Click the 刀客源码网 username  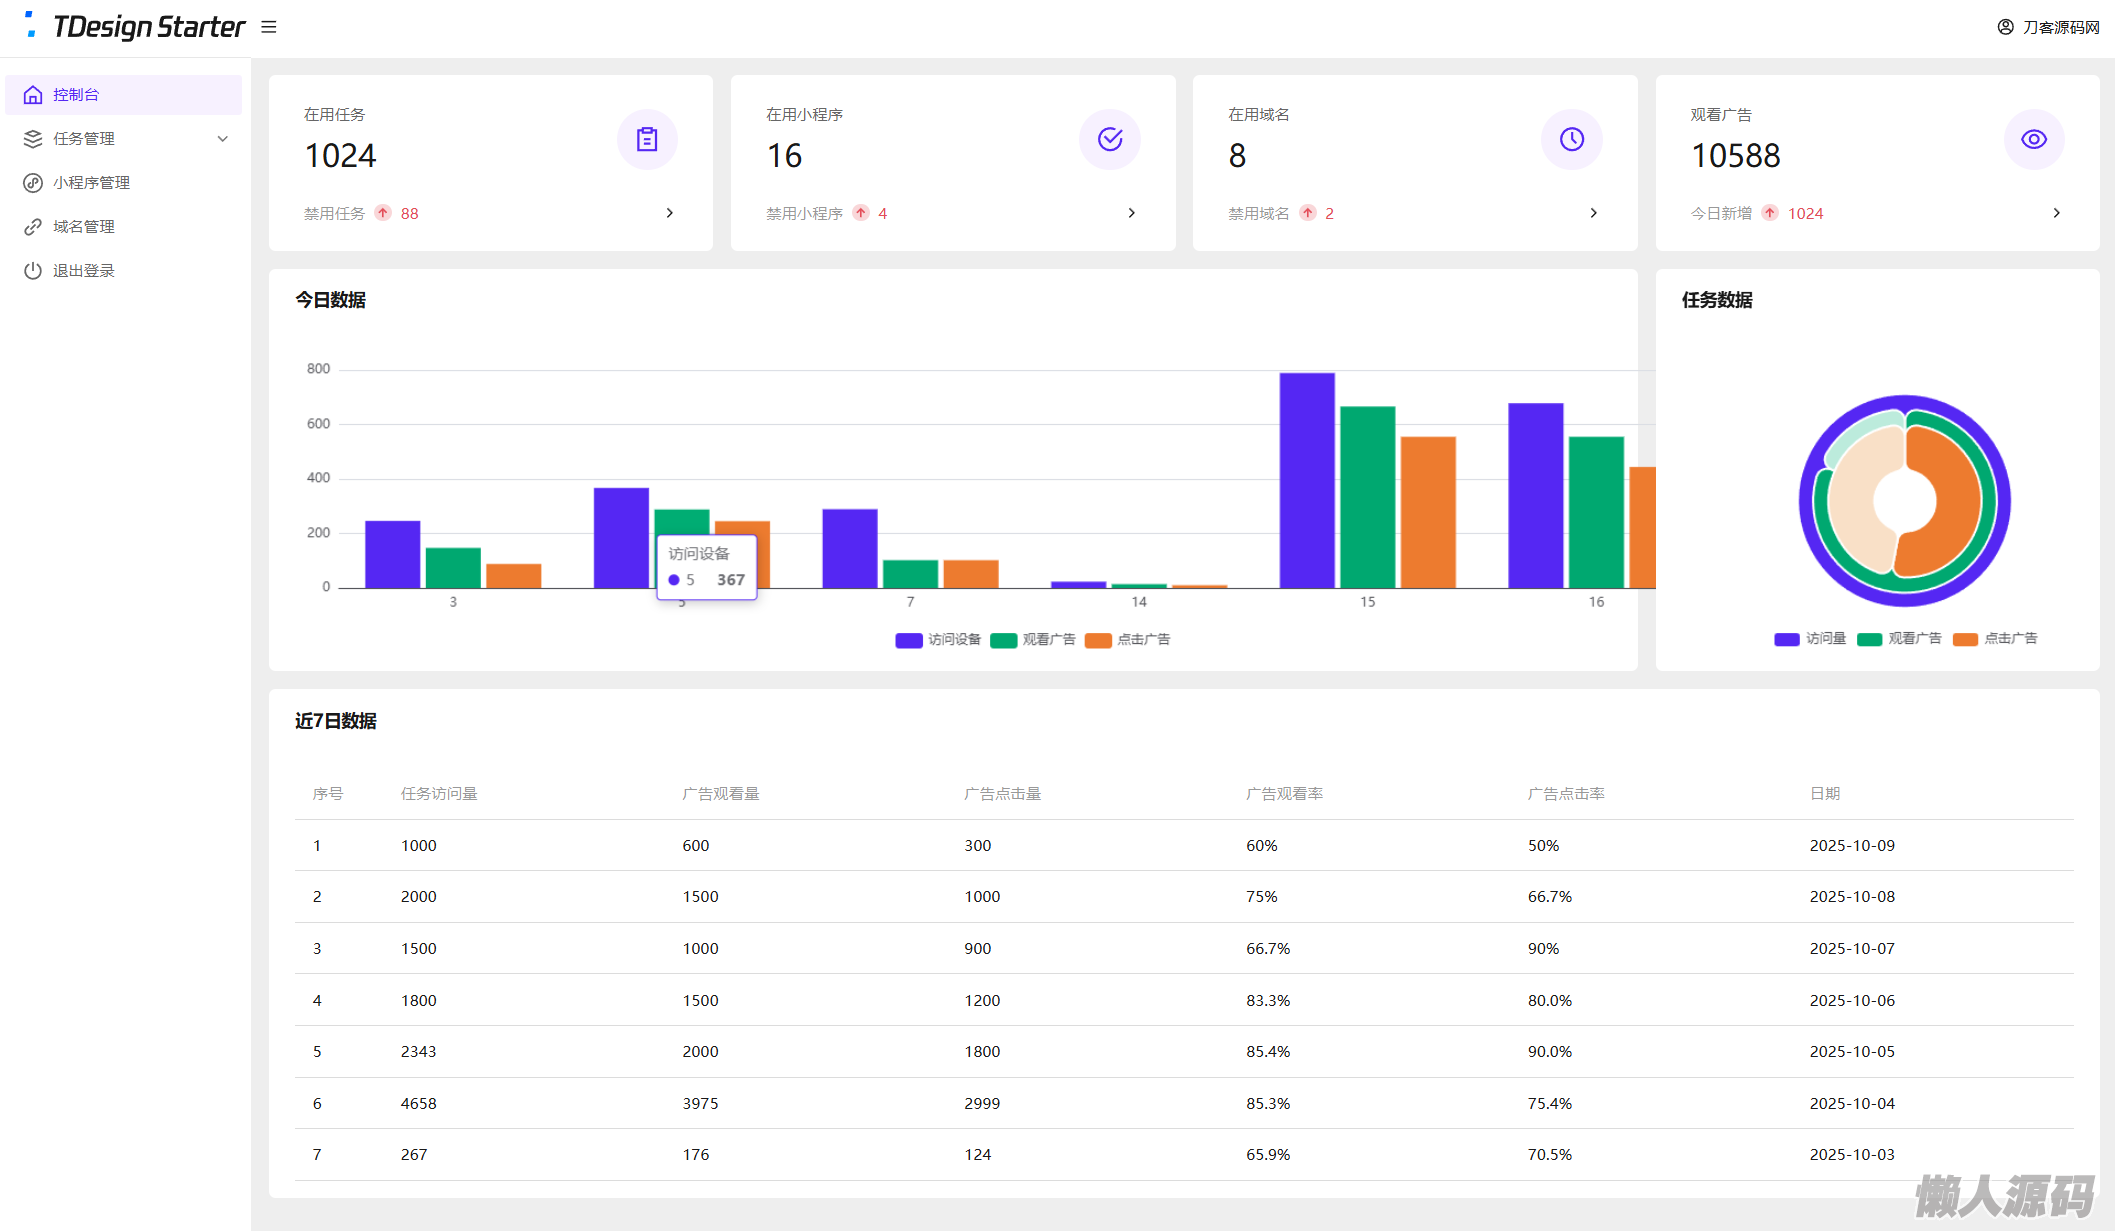pyautogui.click(x=2060, y=27)
